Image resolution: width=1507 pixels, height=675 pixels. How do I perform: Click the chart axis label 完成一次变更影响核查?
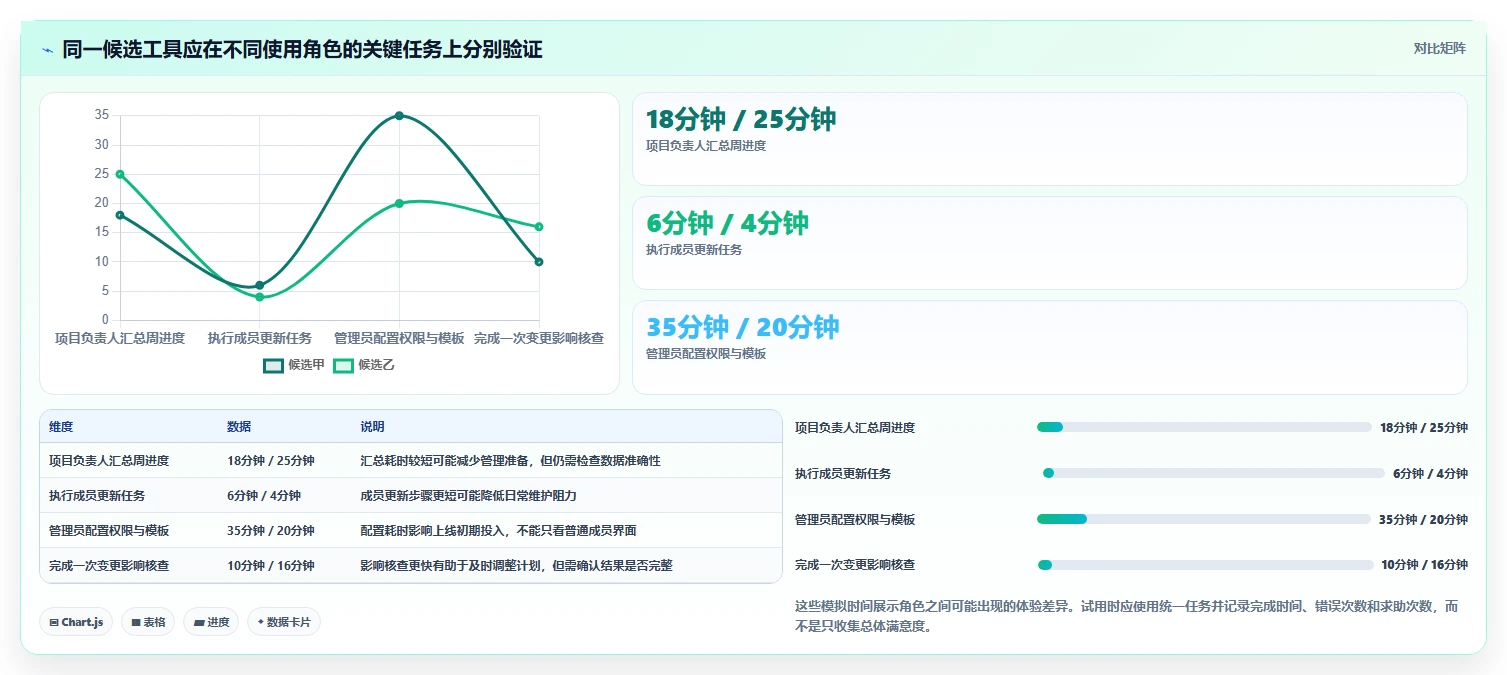[539, 338]
